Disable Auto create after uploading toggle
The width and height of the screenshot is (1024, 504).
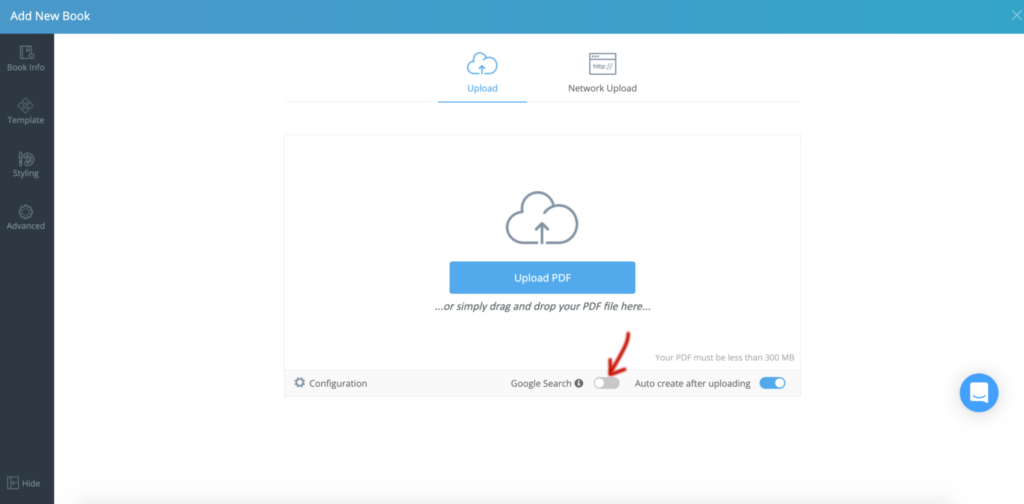click(772, 383)
